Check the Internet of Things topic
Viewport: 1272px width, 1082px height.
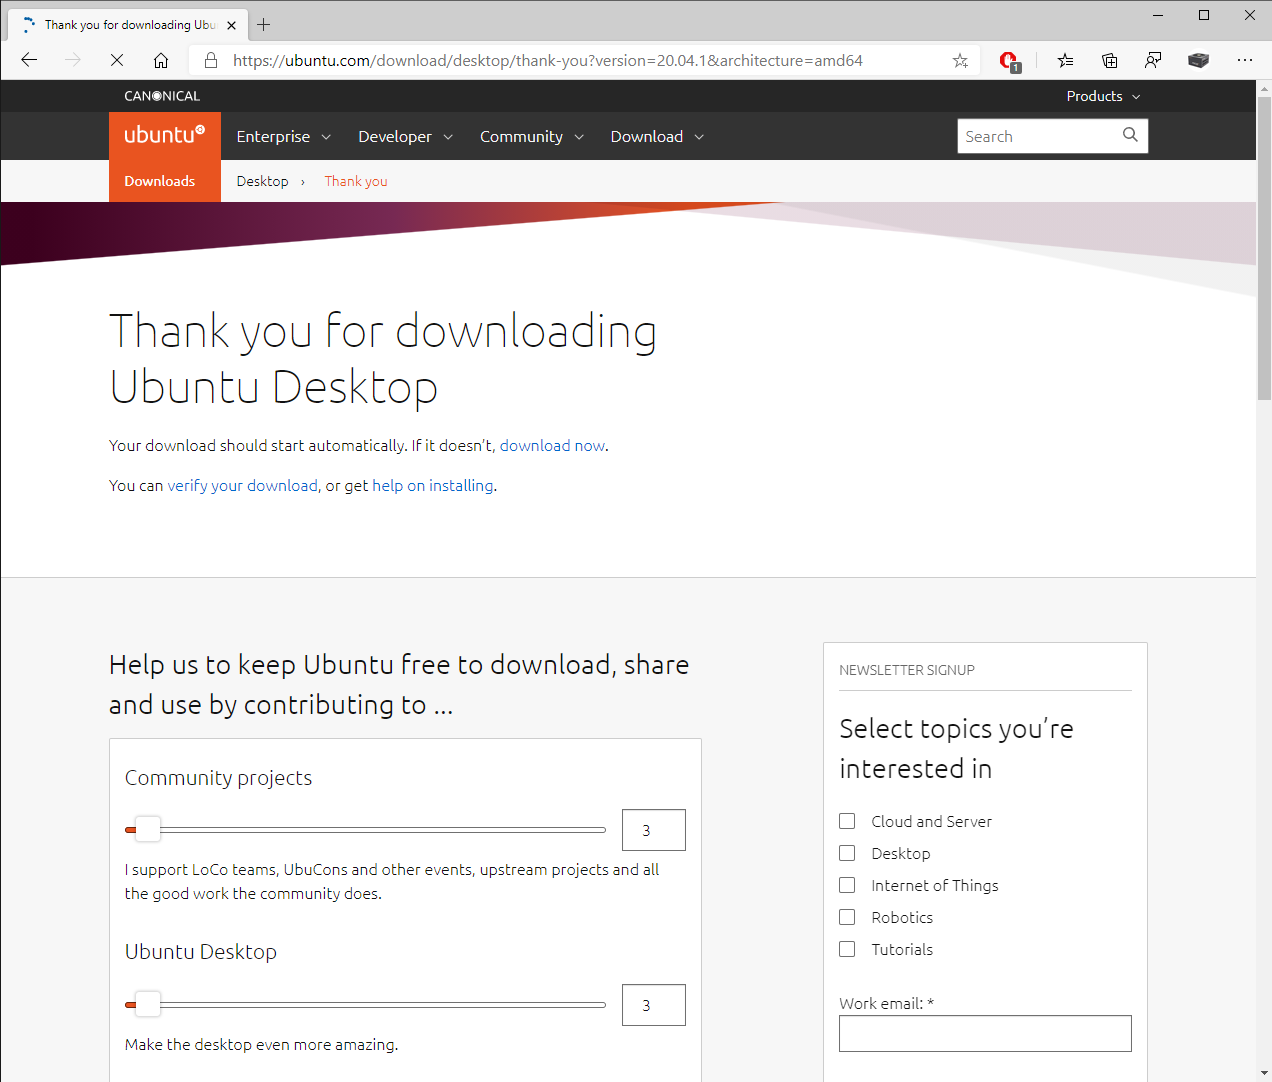pos(847,885)
